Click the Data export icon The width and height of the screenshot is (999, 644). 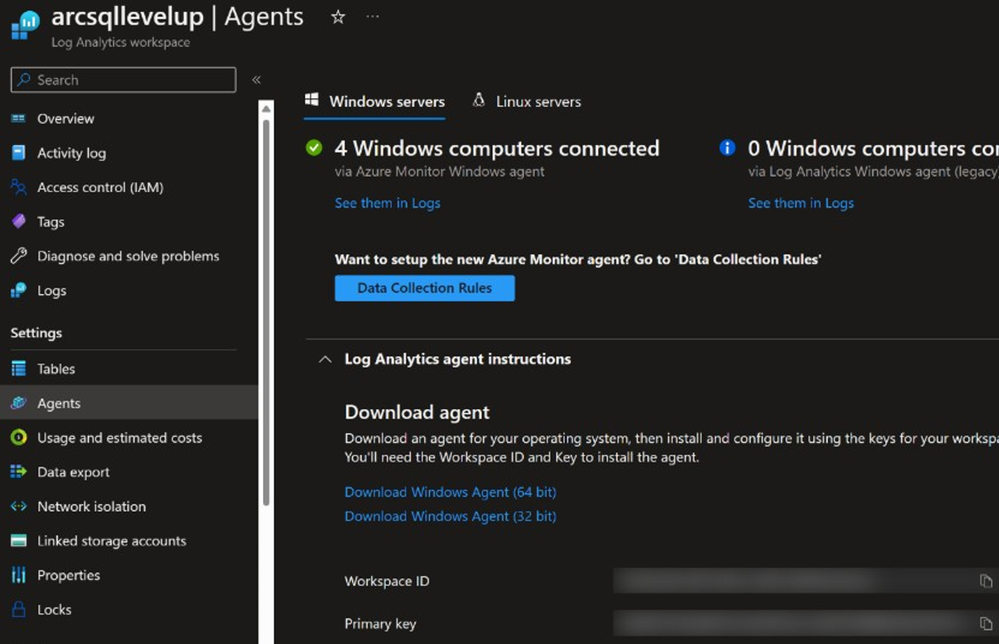pyautogui.click(x=18, y=472)
